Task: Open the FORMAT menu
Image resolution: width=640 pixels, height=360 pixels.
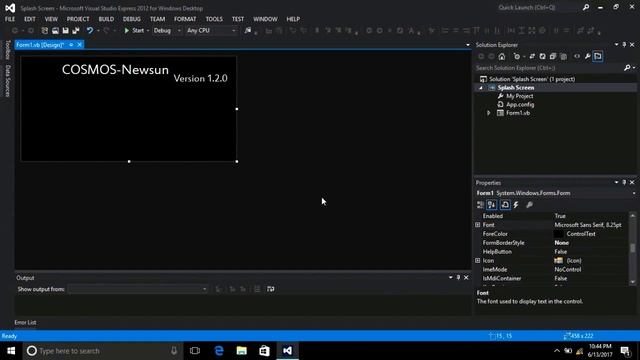Action: tap(185, 19)
